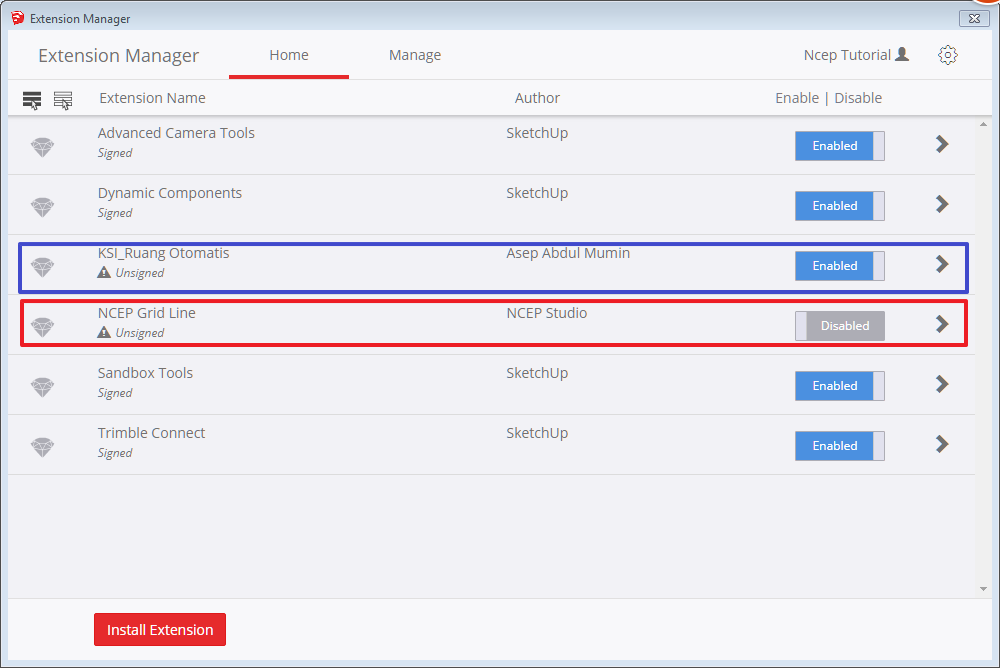The image size is (1000, 668).
Task: Expand Trimble Connect details arrow
Action: pyautogui.click(x=942, y=444)
